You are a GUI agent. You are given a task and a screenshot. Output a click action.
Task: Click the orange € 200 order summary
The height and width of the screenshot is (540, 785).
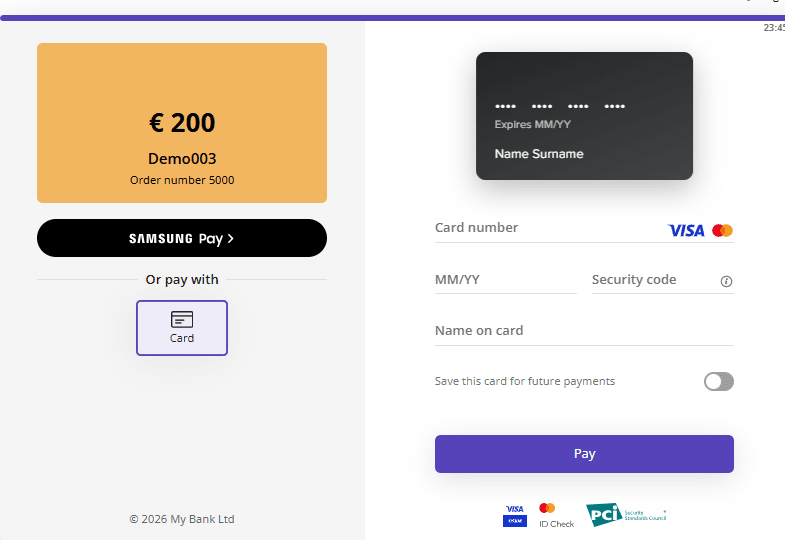pyautogui.click(x=182, y=123)
